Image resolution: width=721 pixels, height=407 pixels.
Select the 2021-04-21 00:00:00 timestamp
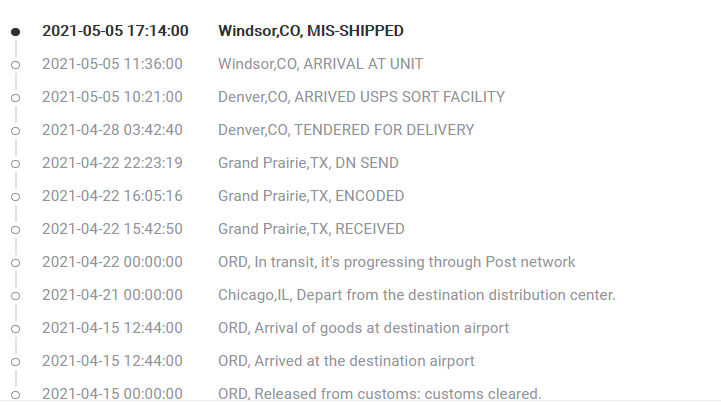(x=112, y=295)
